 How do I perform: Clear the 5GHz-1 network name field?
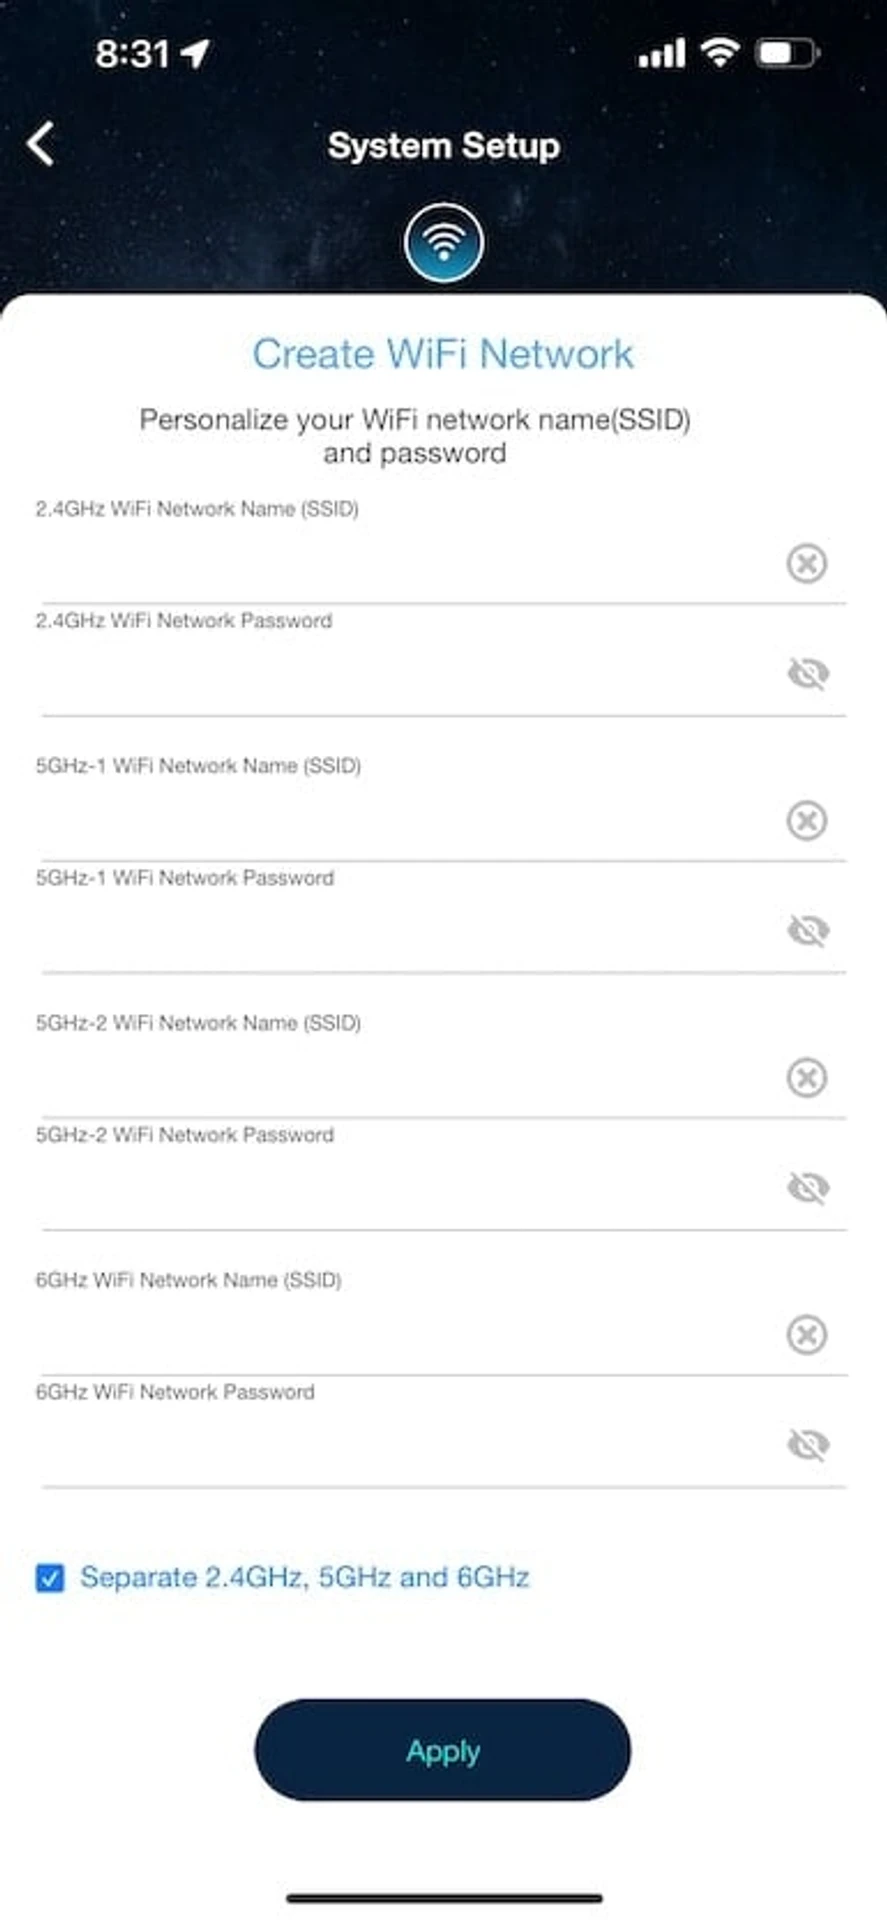tap(807, 820)
